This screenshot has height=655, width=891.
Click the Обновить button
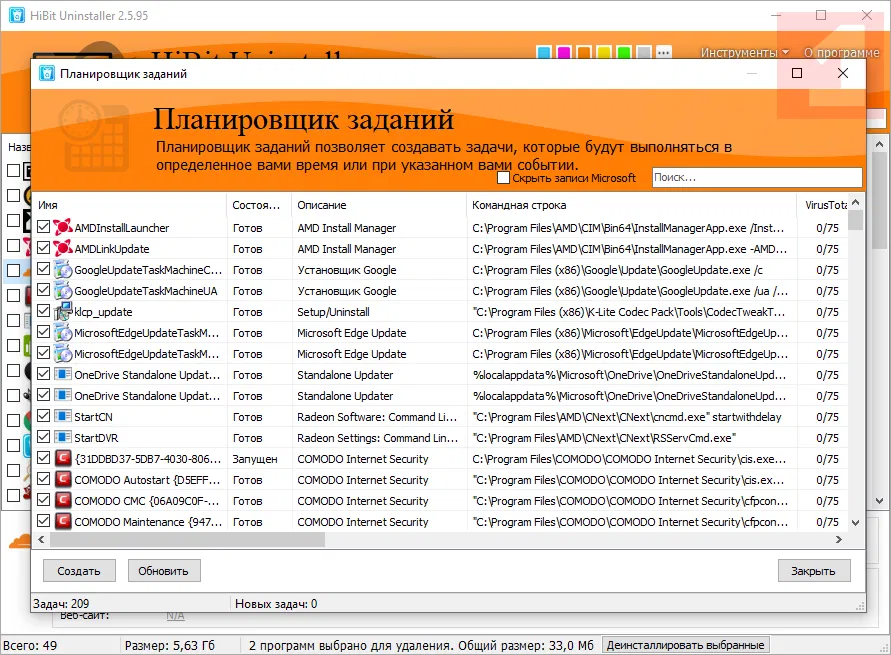(164, 571)
